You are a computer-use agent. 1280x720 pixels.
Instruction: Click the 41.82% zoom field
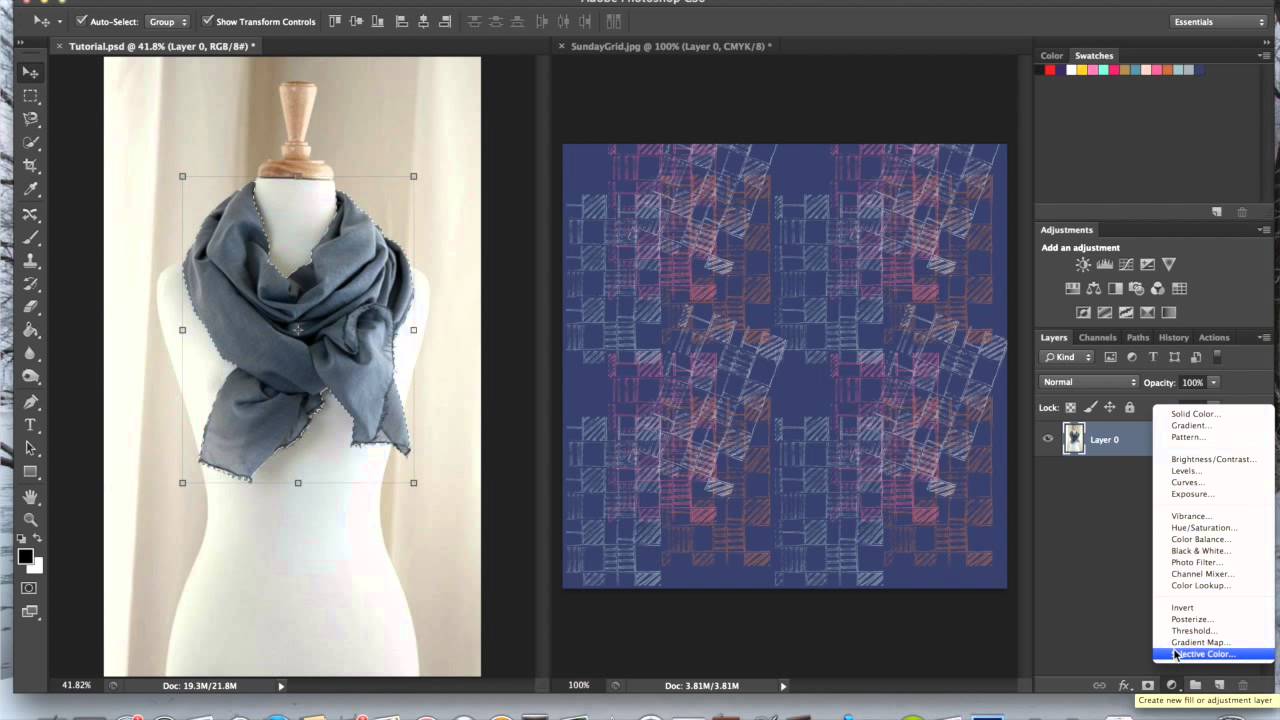(x=76, y=686)
